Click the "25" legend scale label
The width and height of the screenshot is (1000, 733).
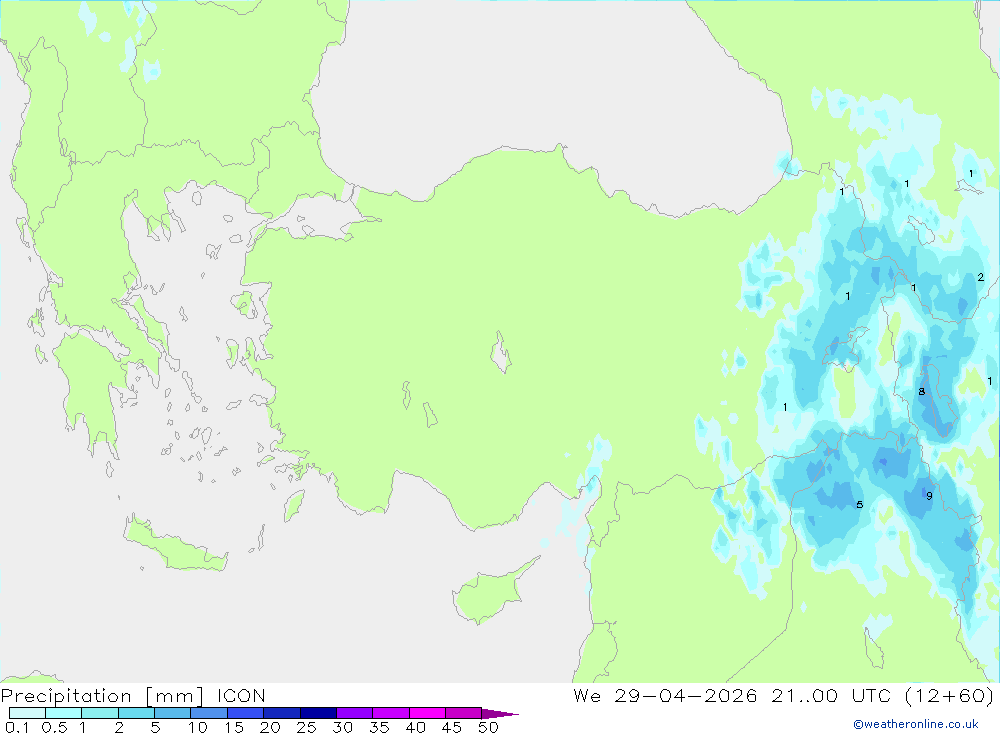pyautogui.click(x=307, y=727)
